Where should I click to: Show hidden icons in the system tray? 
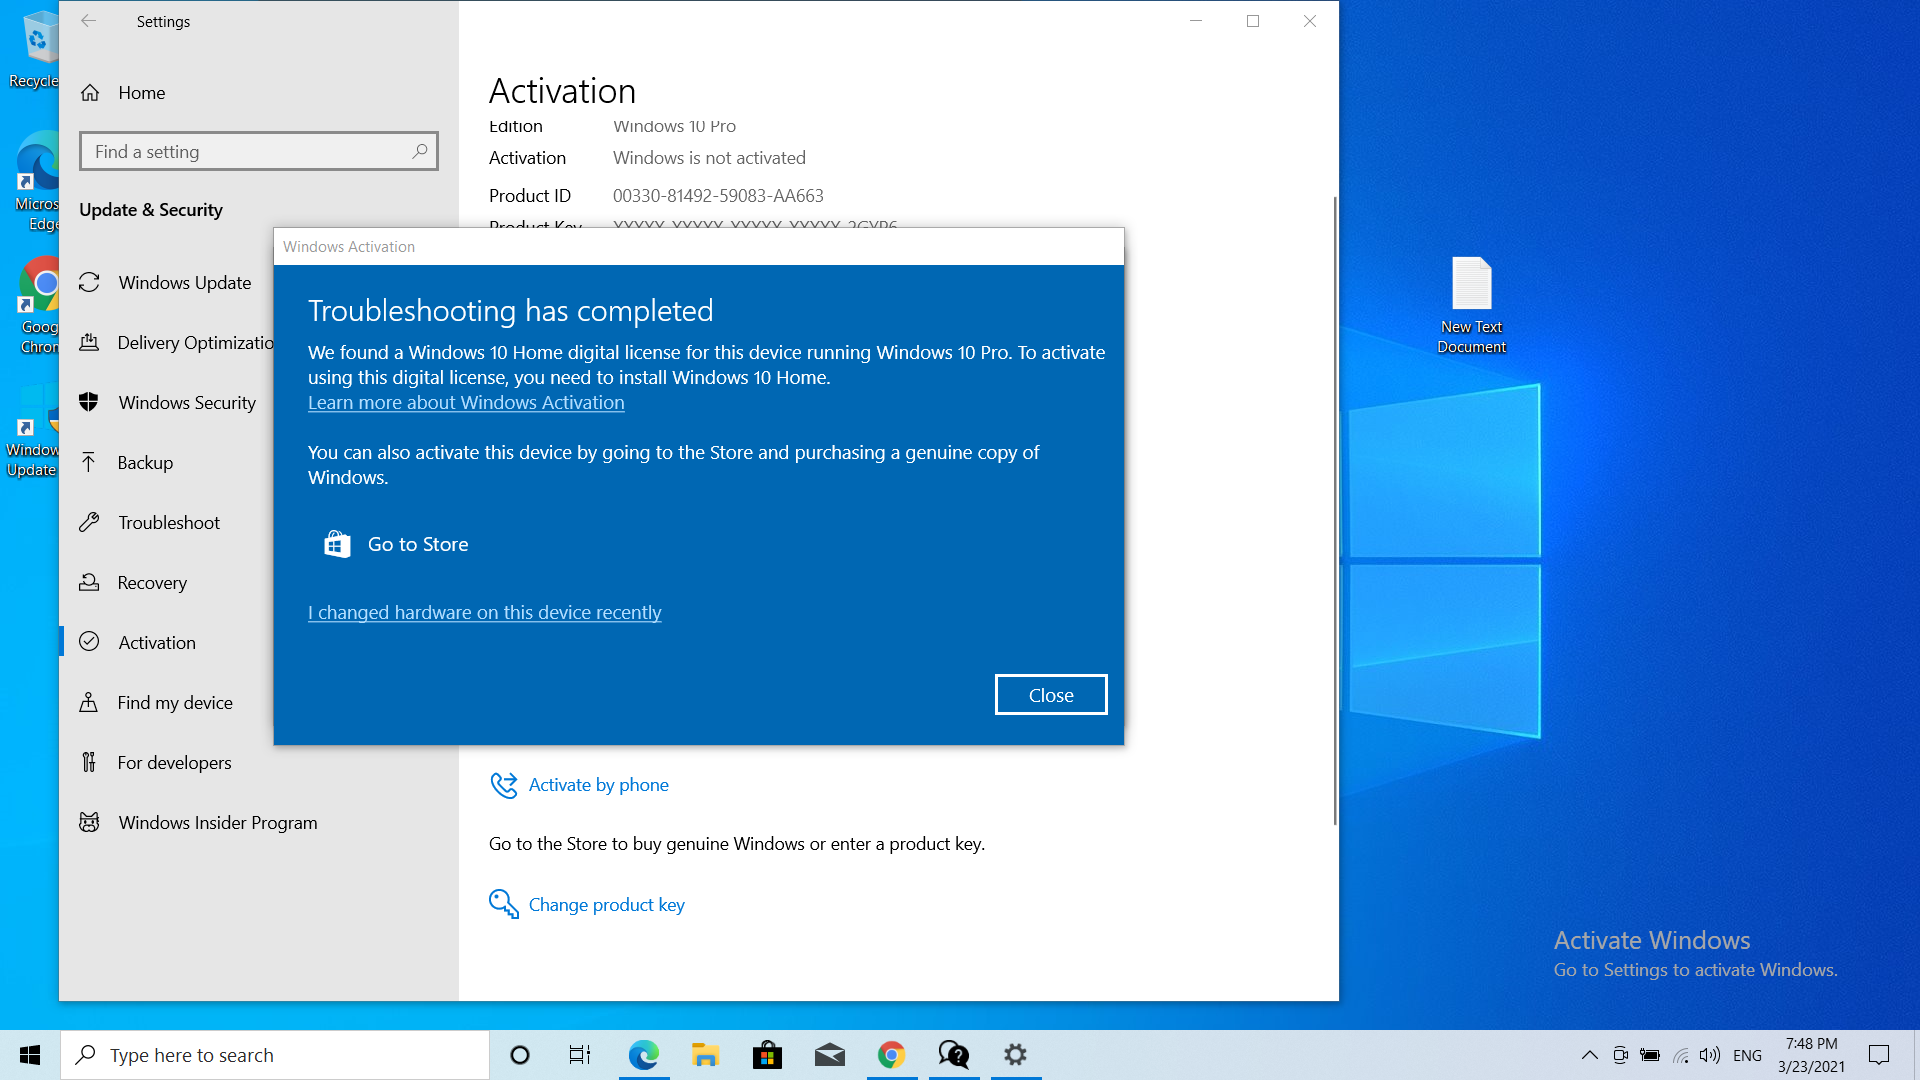[x=1589, y=1055]
